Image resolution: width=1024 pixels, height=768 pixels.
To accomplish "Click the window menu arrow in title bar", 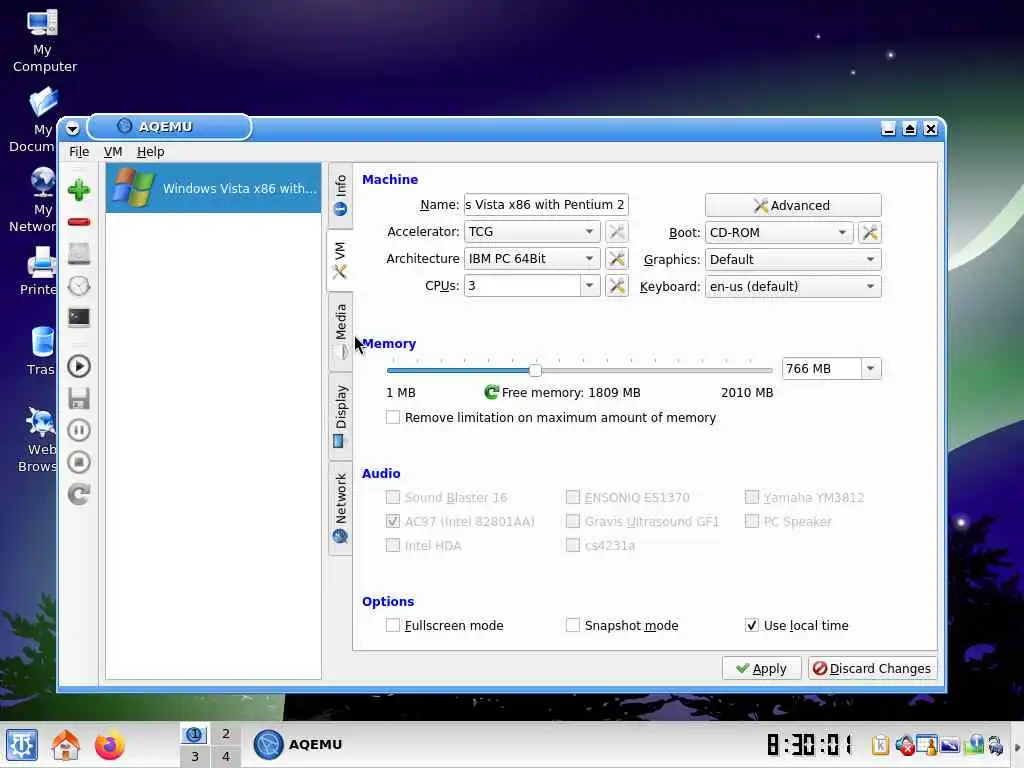I will (x=72, y=128).
